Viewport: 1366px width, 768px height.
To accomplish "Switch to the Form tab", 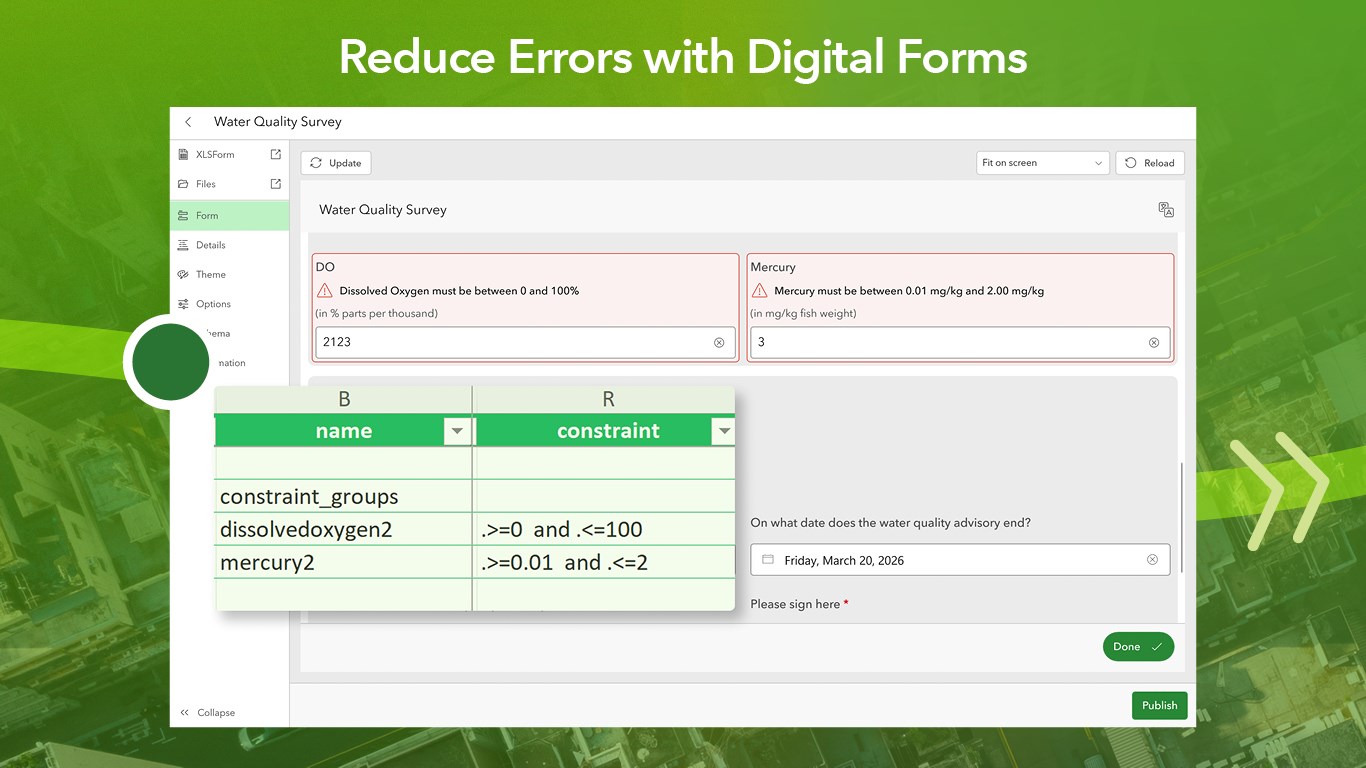I will [x=229, y=215].
